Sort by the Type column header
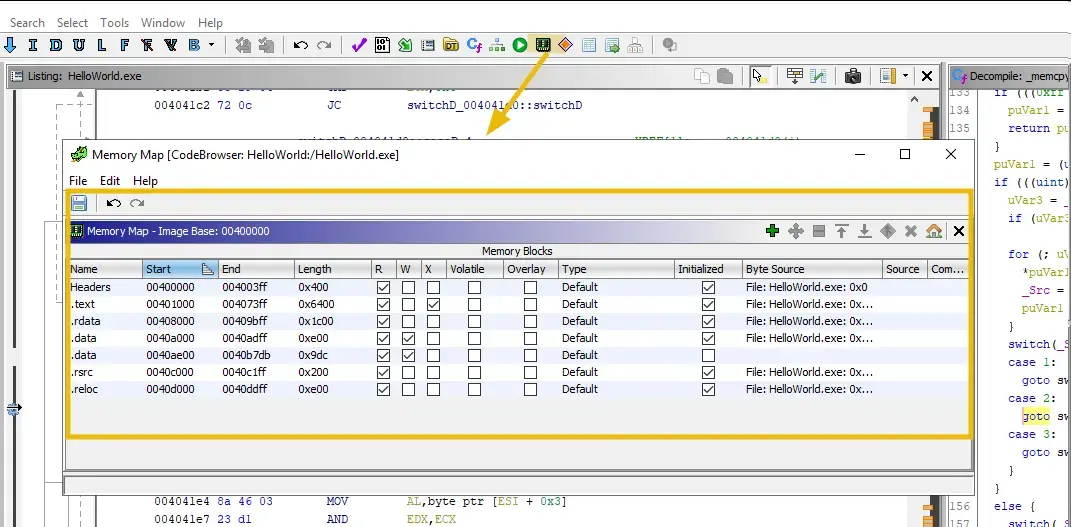The height and width of the screenshot is (527, 1071). click(x=617, y=269)
